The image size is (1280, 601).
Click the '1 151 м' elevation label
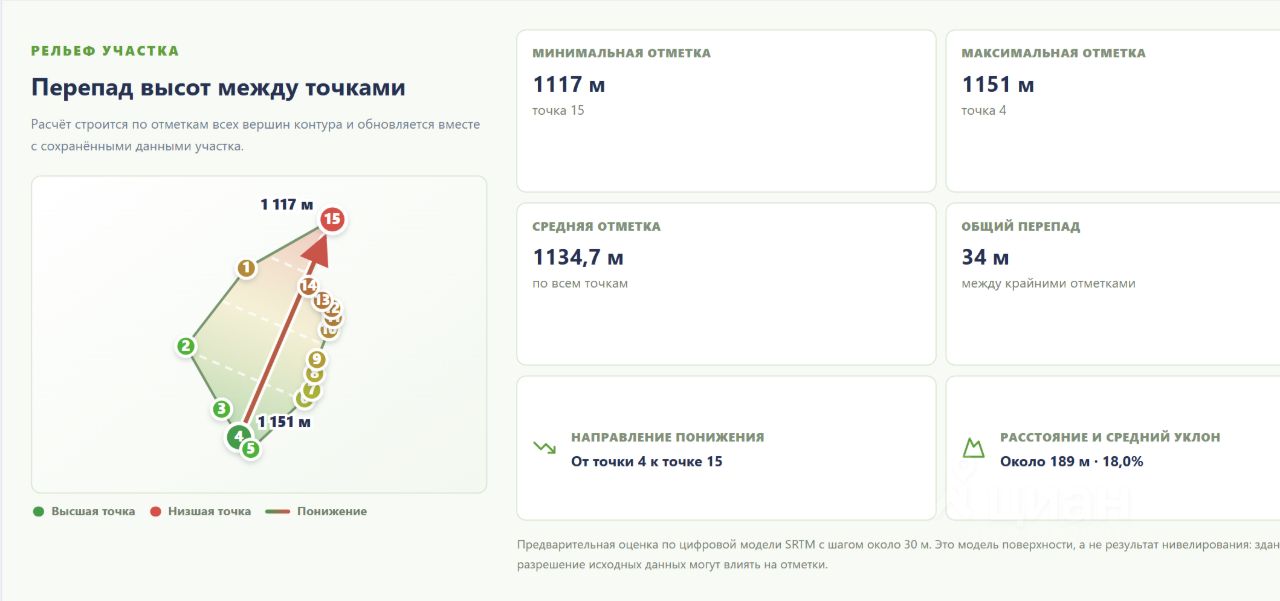(284, 422)
